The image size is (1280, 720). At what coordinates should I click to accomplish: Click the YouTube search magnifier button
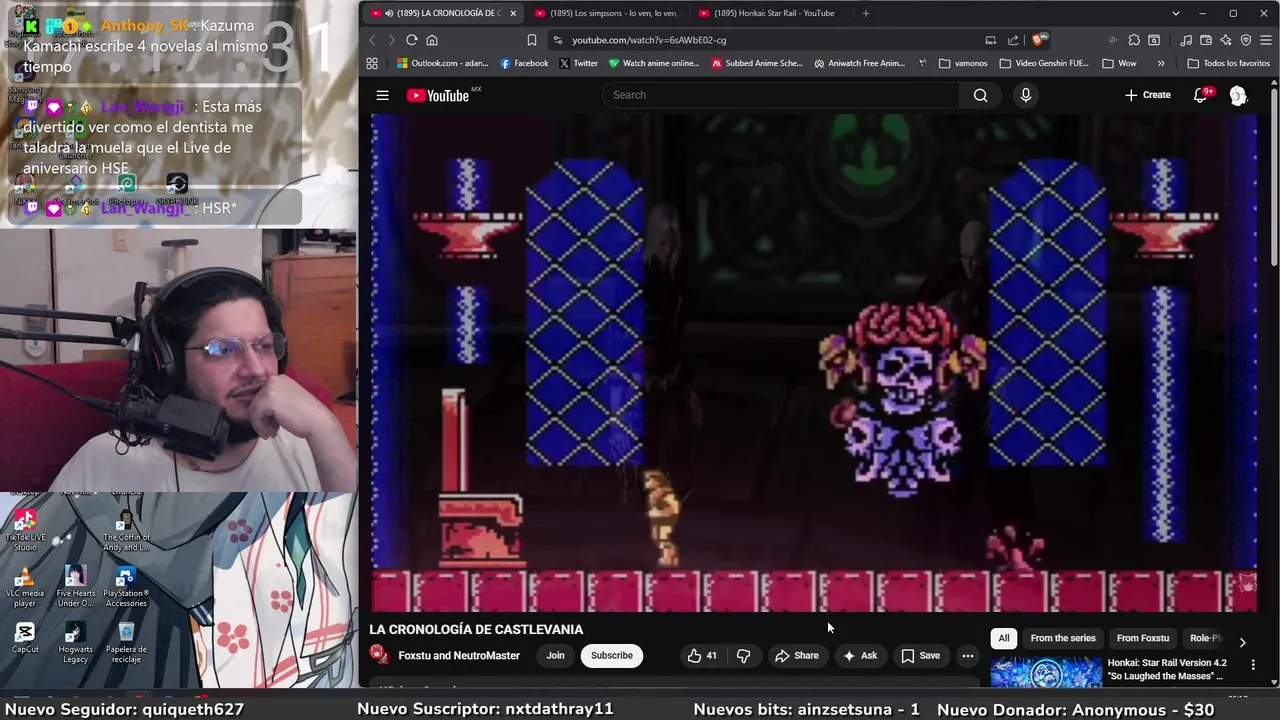click(980, 95)
